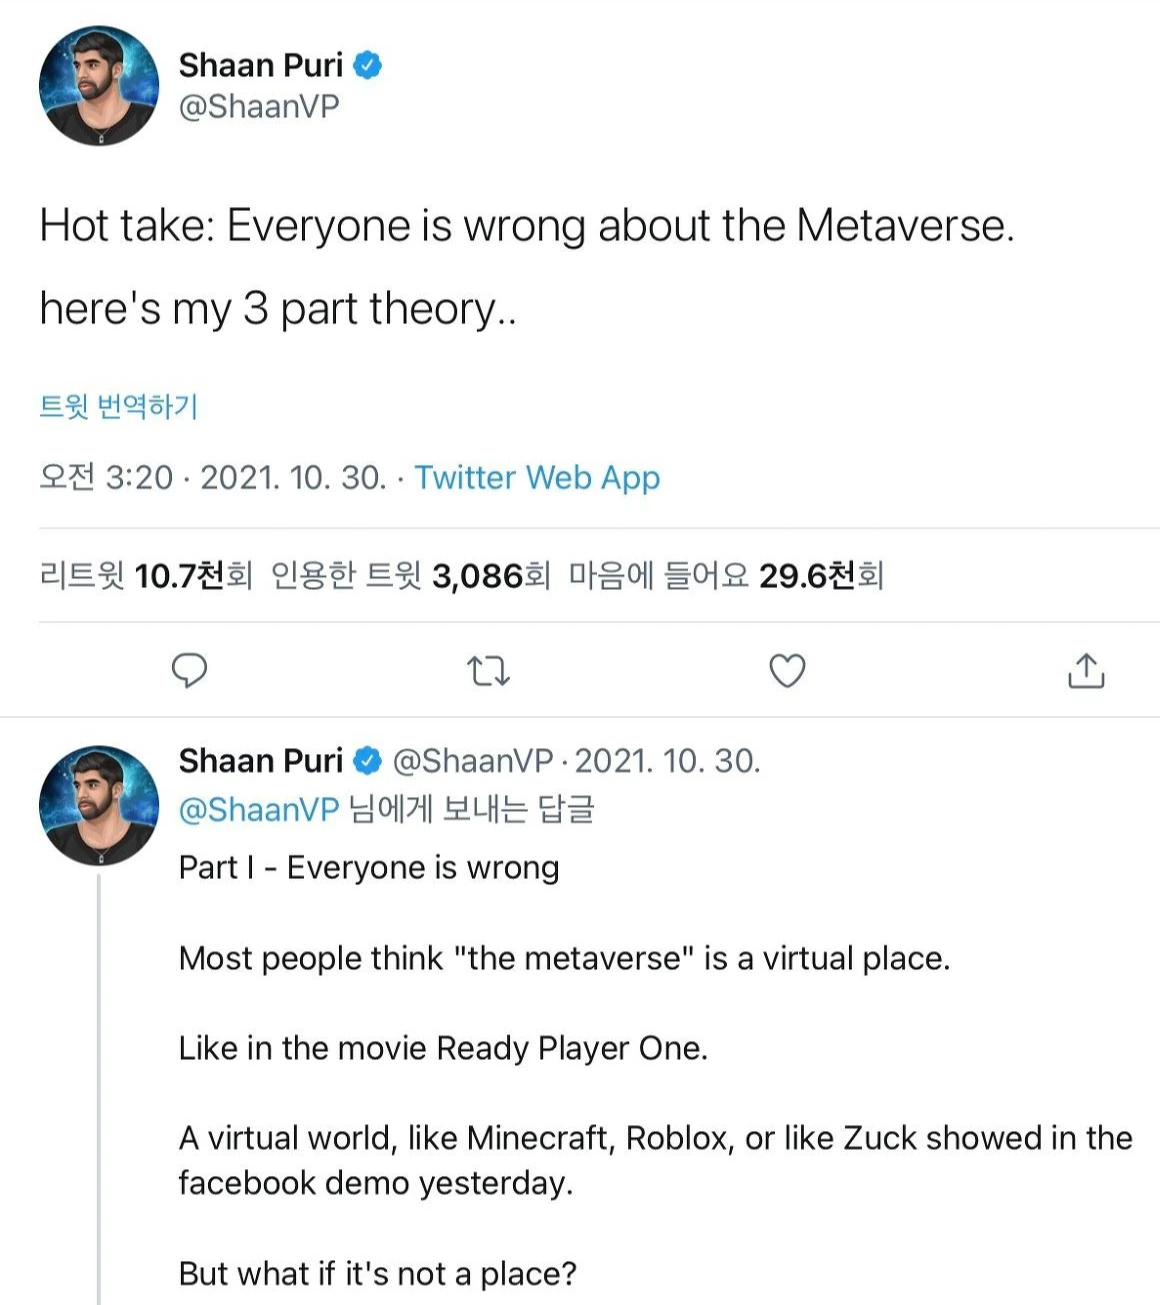View the 인용한 트윗 3,086회 quote tweets
Viewport: 1160px width, 1305px height.
click(x=410, y=576)
